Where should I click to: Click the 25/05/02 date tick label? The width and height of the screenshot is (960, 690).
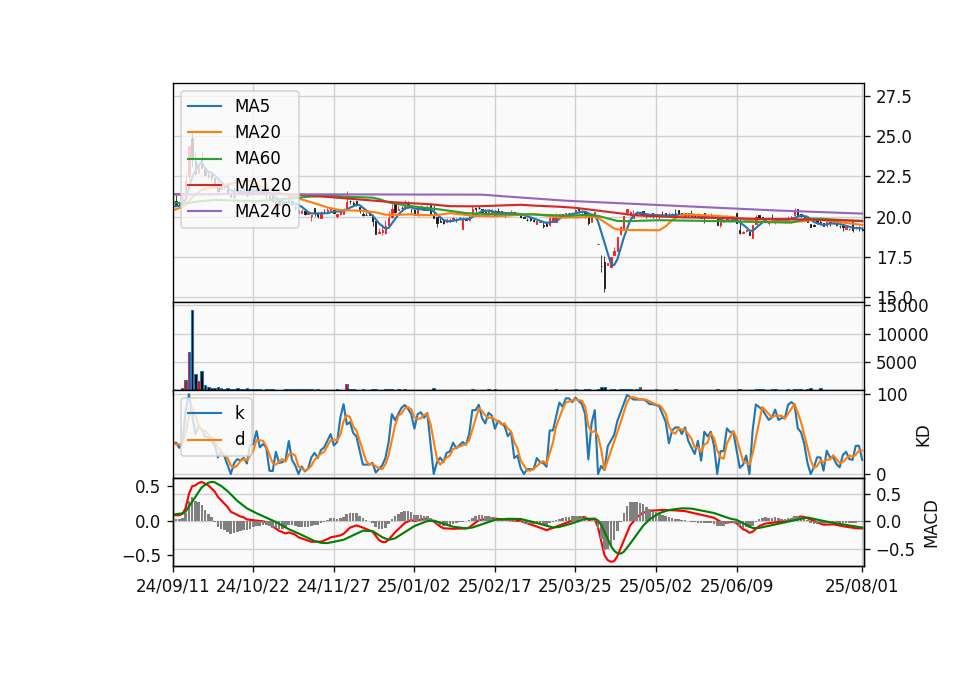[x=656, y=586]
